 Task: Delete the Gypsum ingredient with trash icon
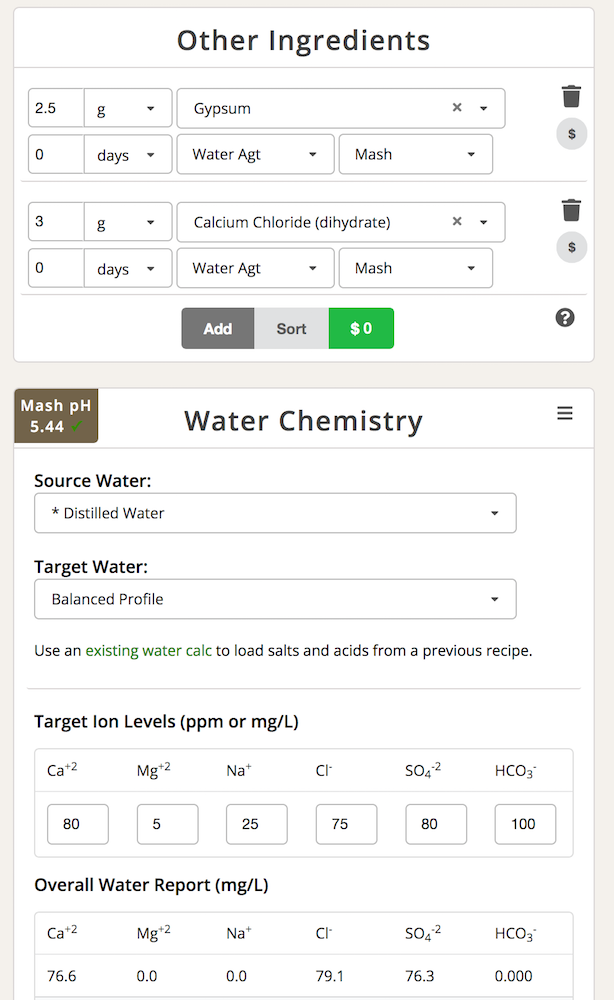(x=571, y=96)
